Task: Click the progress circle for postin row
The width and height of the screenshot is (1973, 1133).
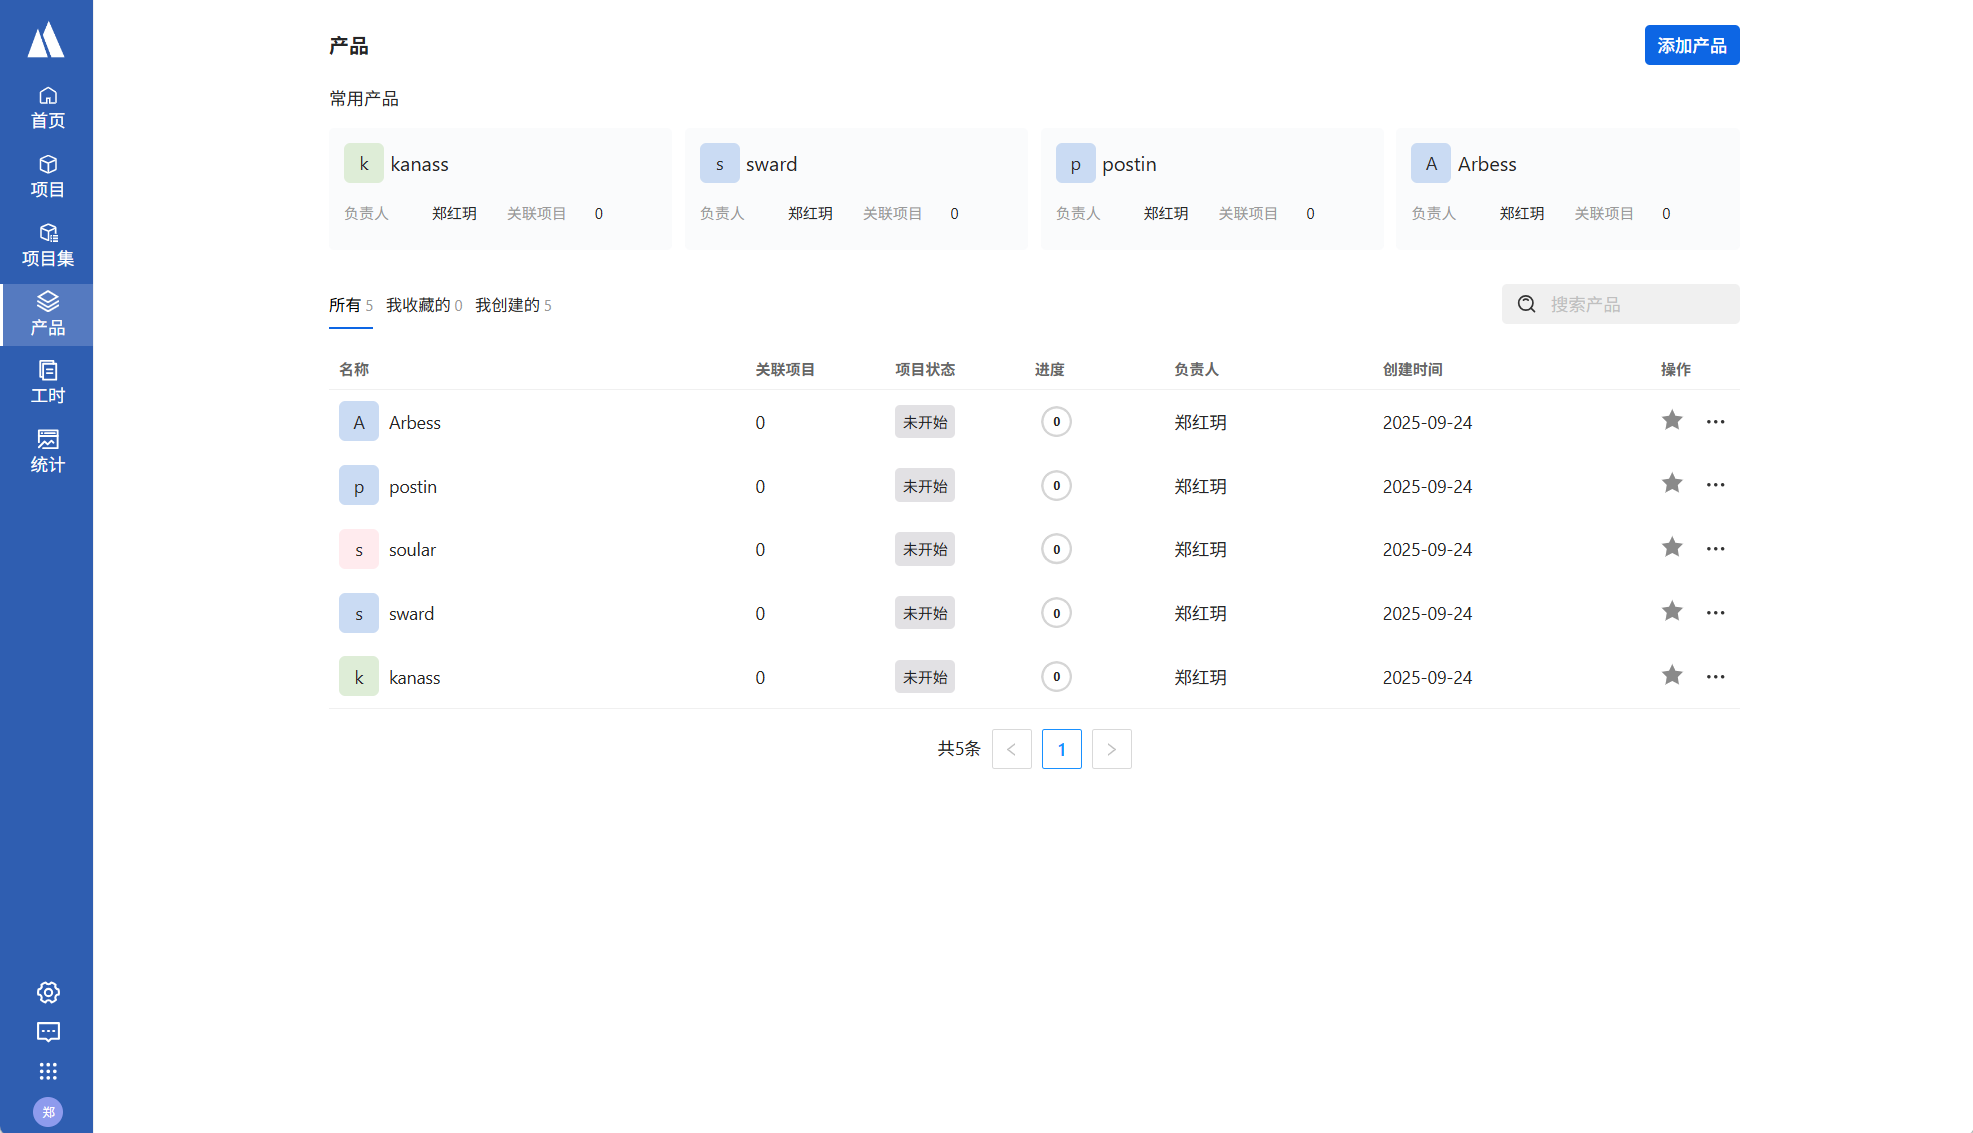Action: [x=1056, y=486]
